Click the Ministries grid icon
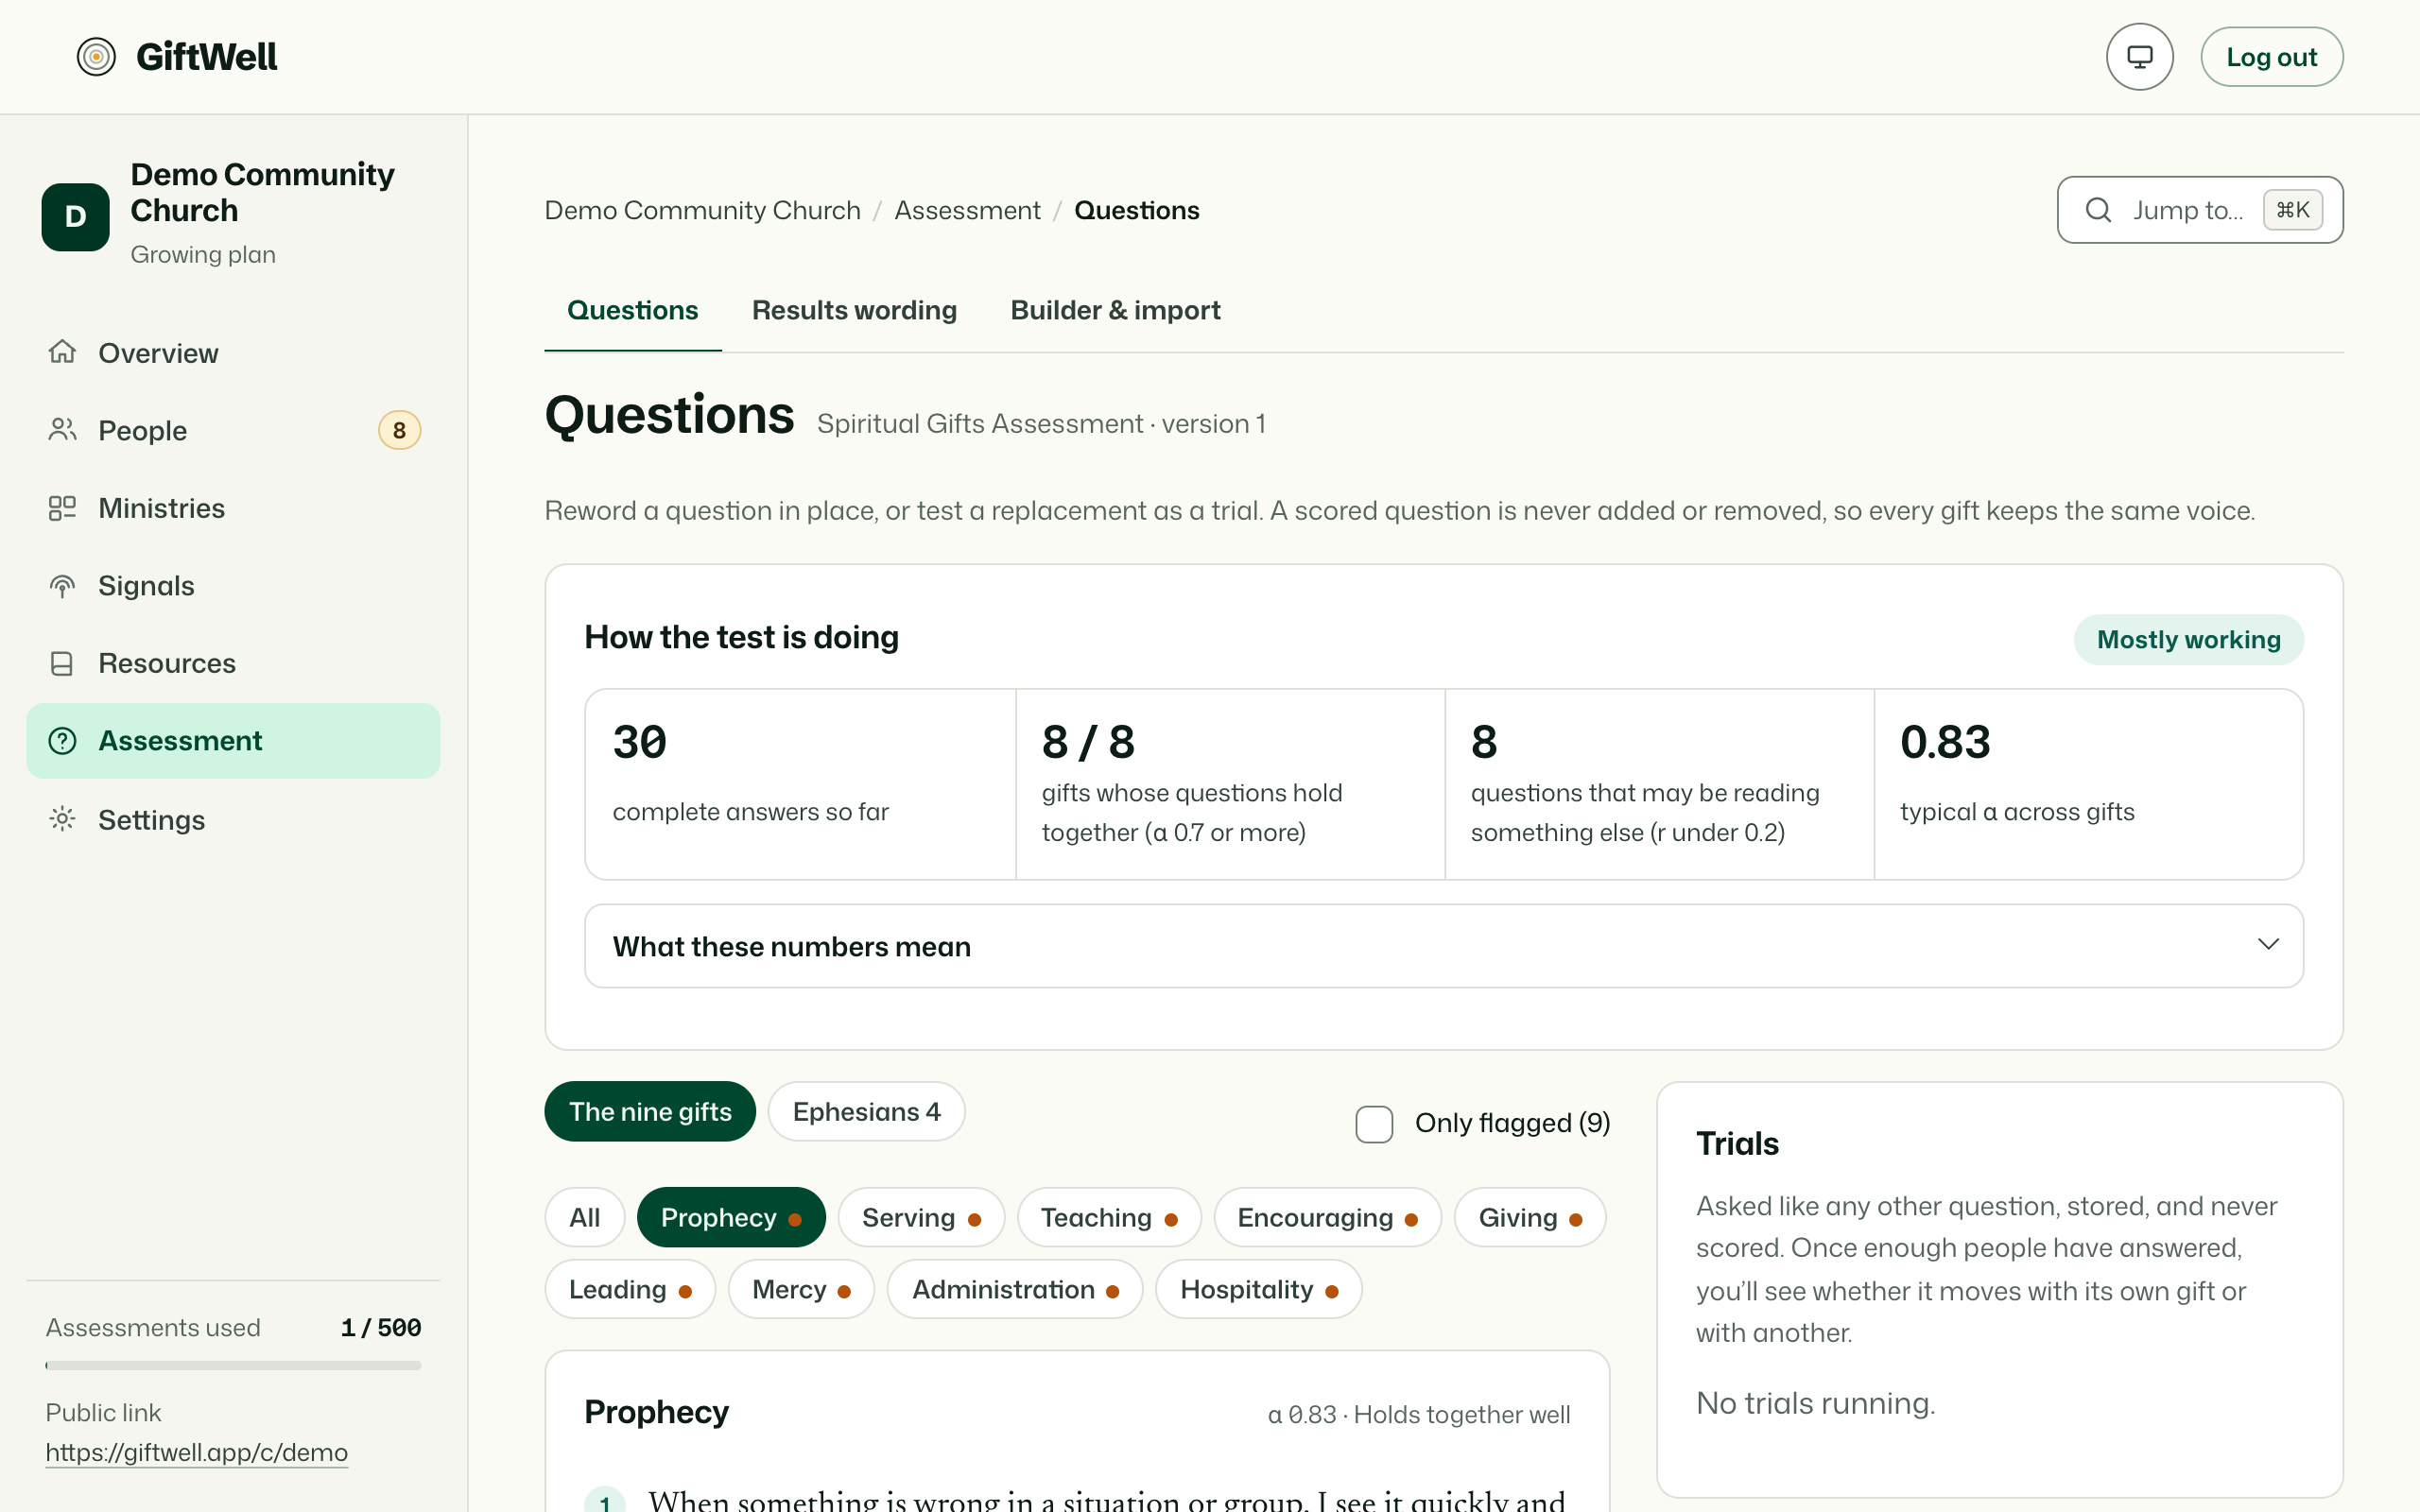The width and height of the screenshot is (2420, 1512). click(x=62, y=508)
